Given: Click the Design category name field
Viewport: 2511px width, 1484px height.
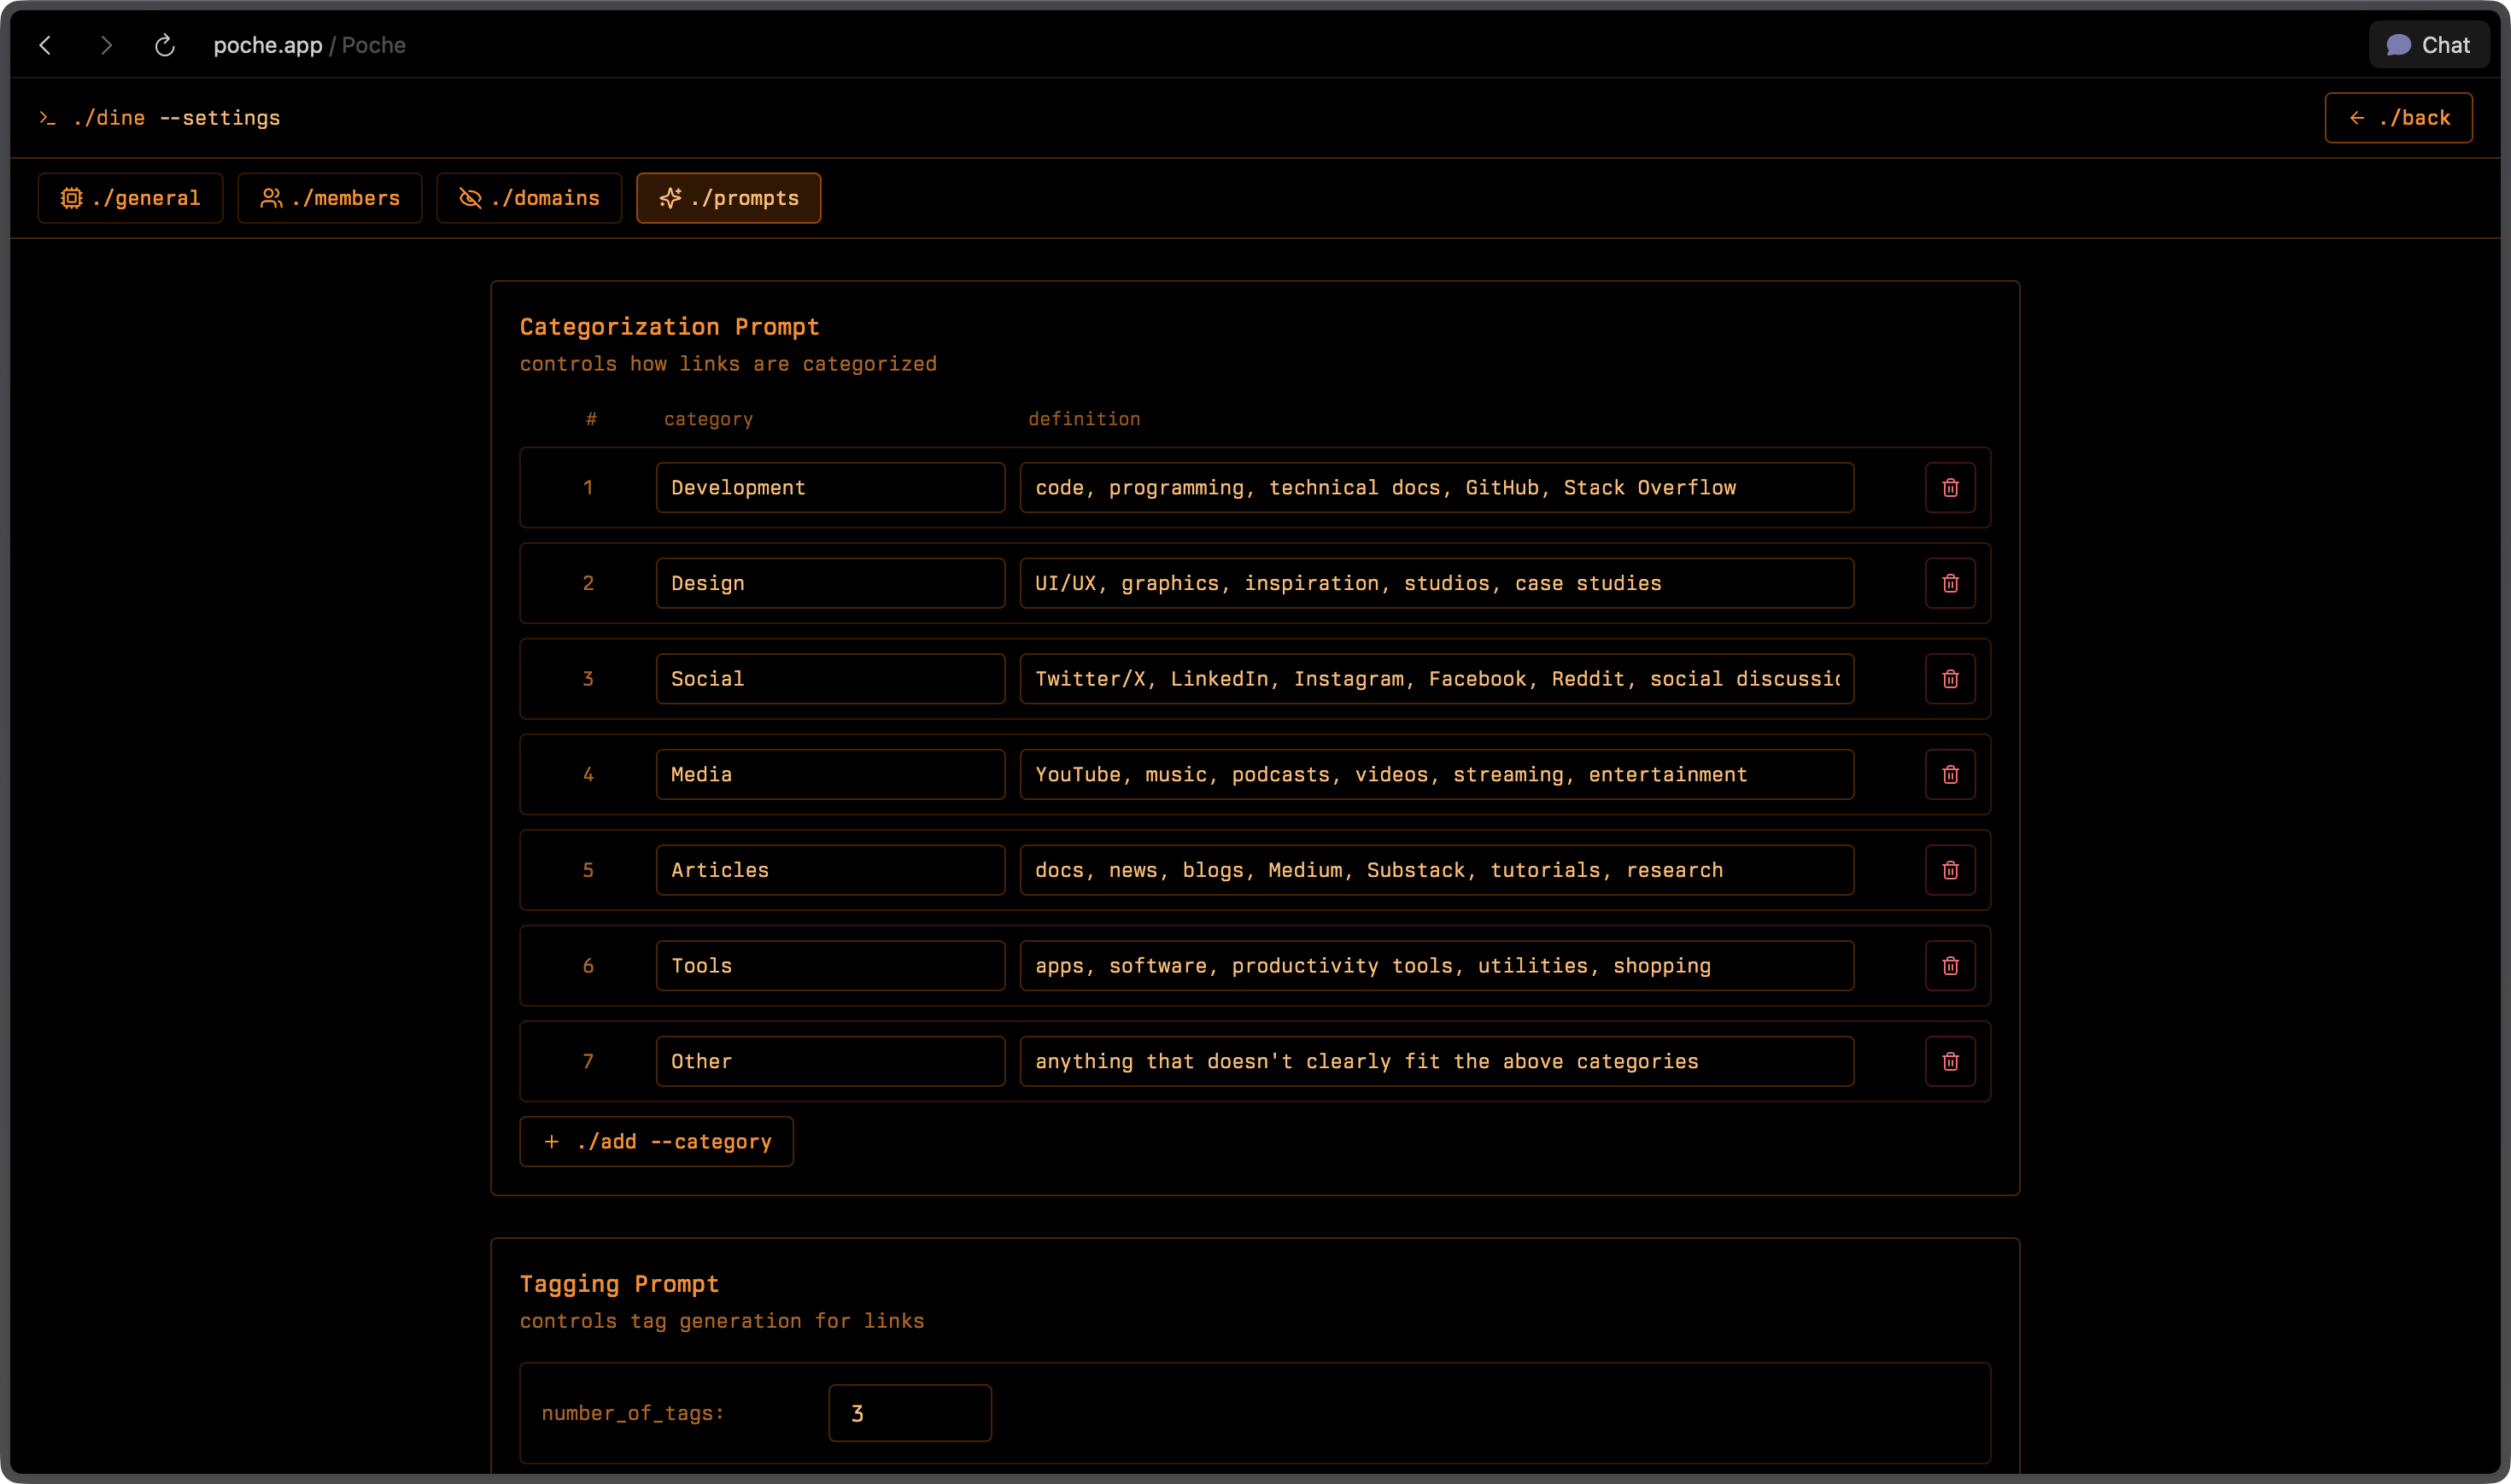Looking at the screenshot, I should coord(830,582).
